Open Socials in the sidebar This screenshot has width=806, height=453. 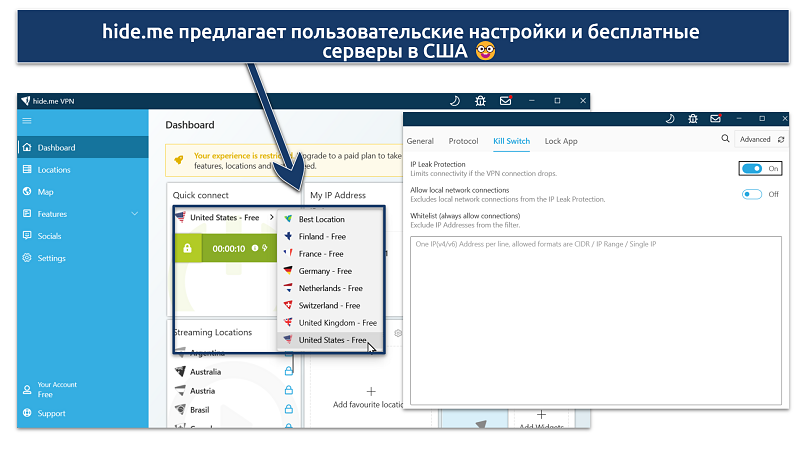tap(49, 236)
